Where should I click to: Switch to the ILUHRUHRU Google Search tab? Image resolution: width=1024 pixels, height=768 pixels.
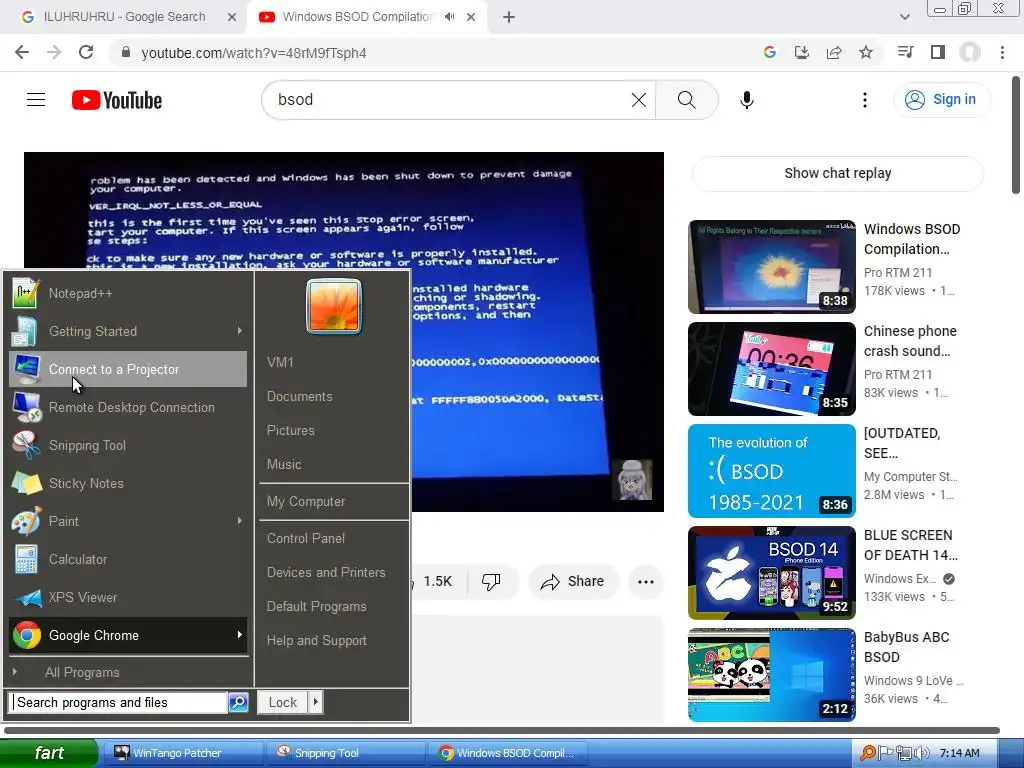(x=124, y=17)
